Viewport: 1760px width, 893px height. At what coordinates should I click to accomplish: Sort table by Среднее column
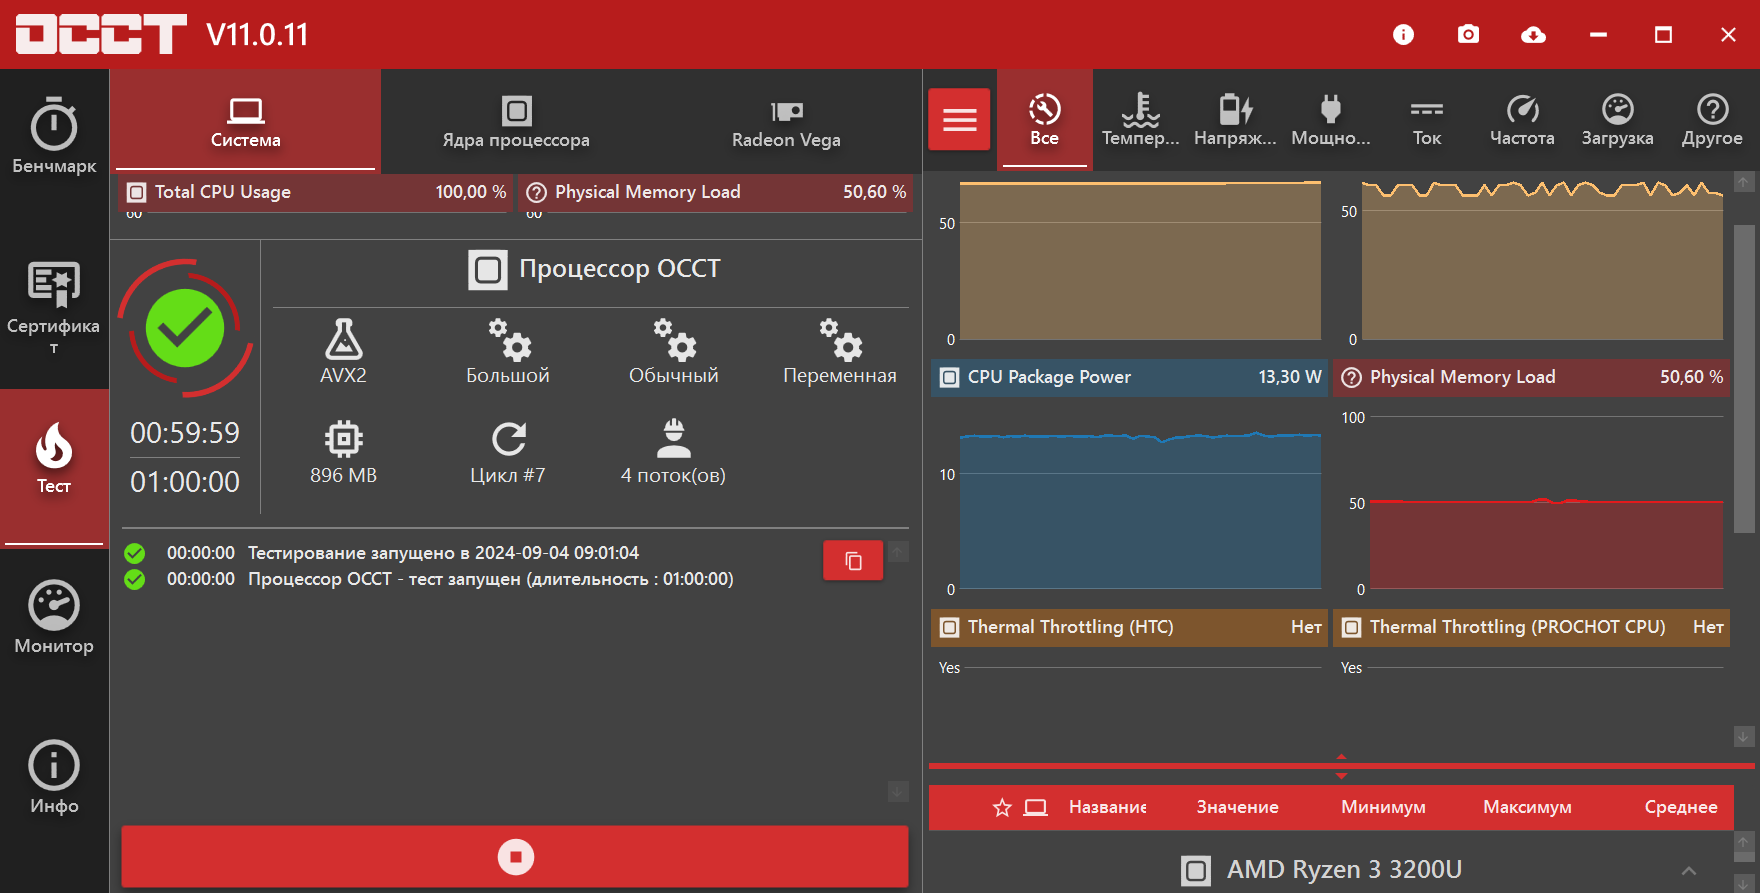[1681, 807]
